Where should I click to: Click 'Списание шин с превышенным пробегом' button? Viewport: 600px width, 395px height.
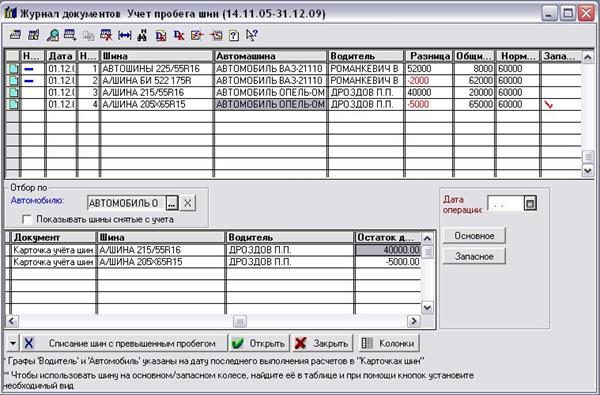(124, 343)
